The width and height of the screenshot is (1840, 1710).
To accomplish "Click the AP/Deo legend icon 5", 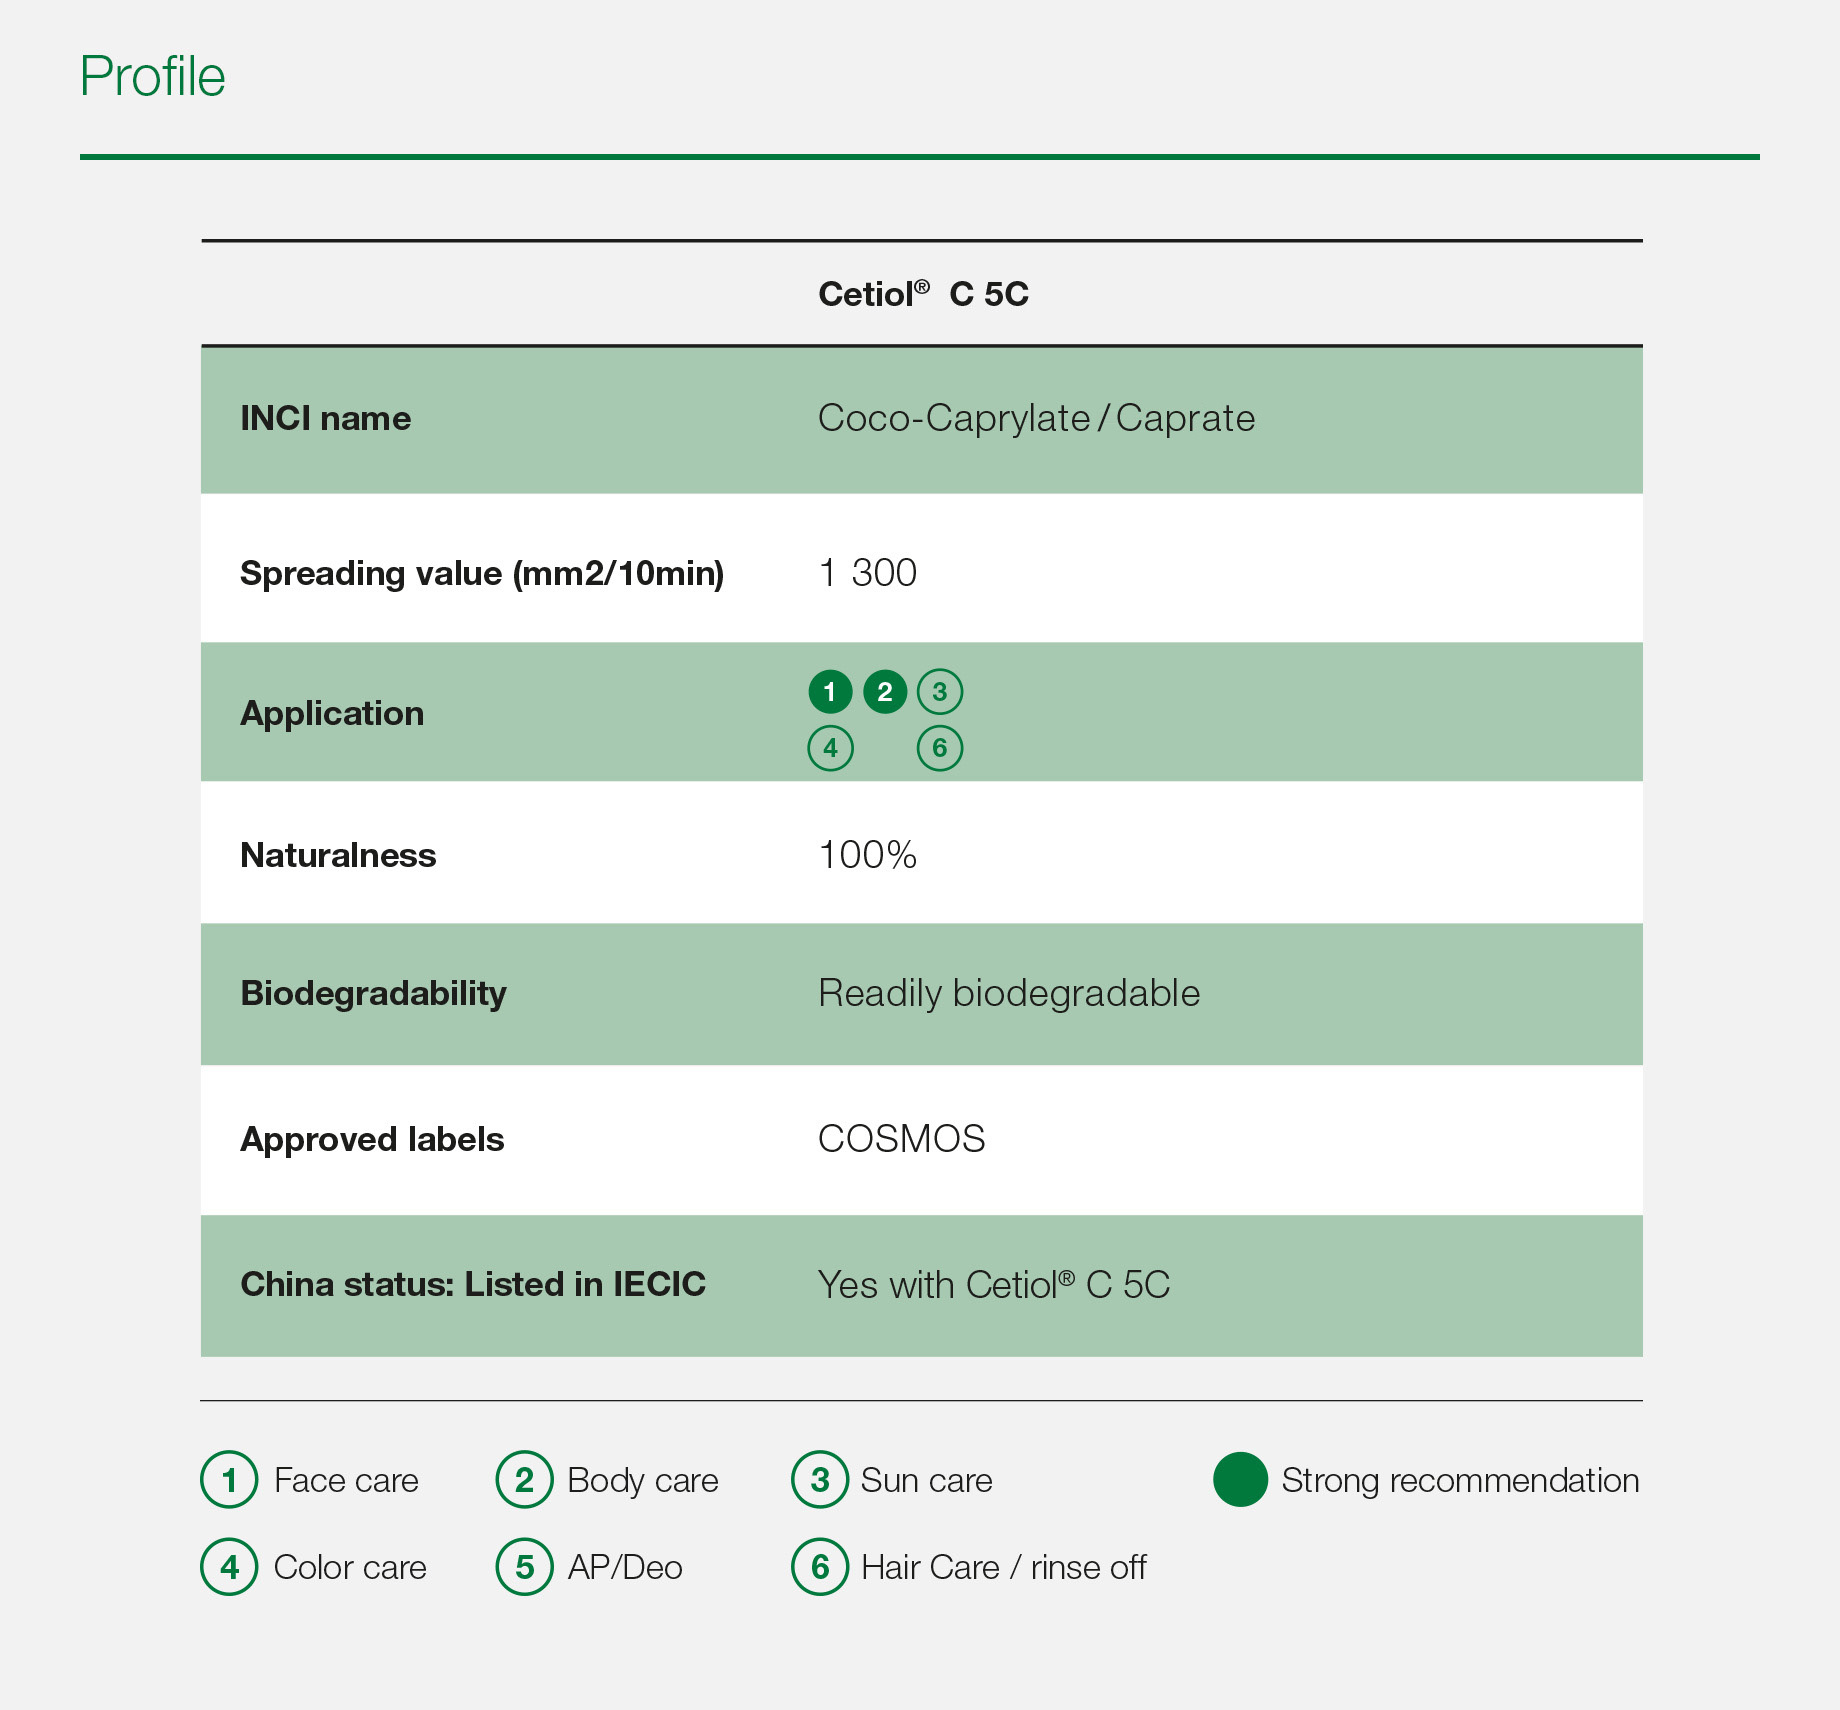I will point(524,1567).
